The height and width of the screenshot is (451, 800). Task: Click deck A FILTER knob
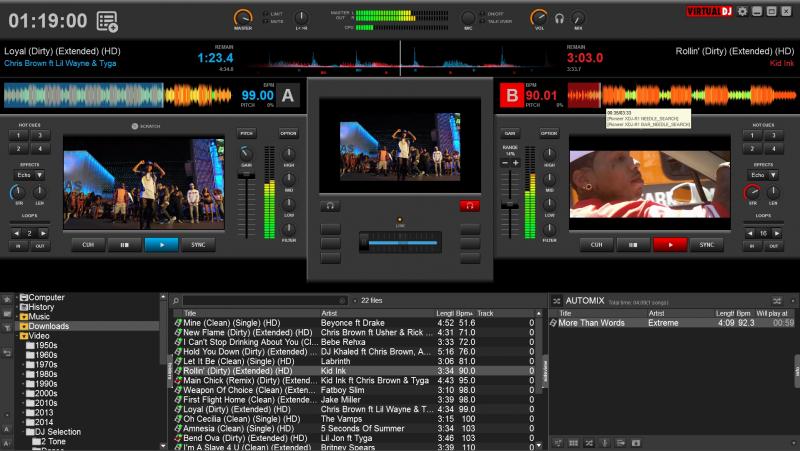(289, 229)
